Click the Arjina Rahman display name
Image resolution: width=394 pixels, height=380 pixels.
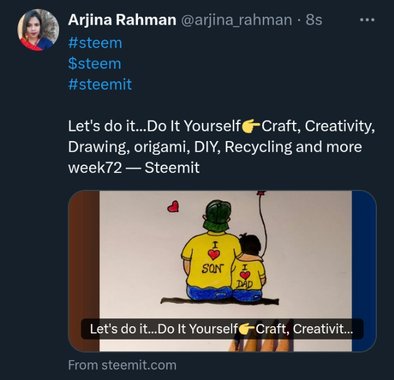tap(122, 20)
